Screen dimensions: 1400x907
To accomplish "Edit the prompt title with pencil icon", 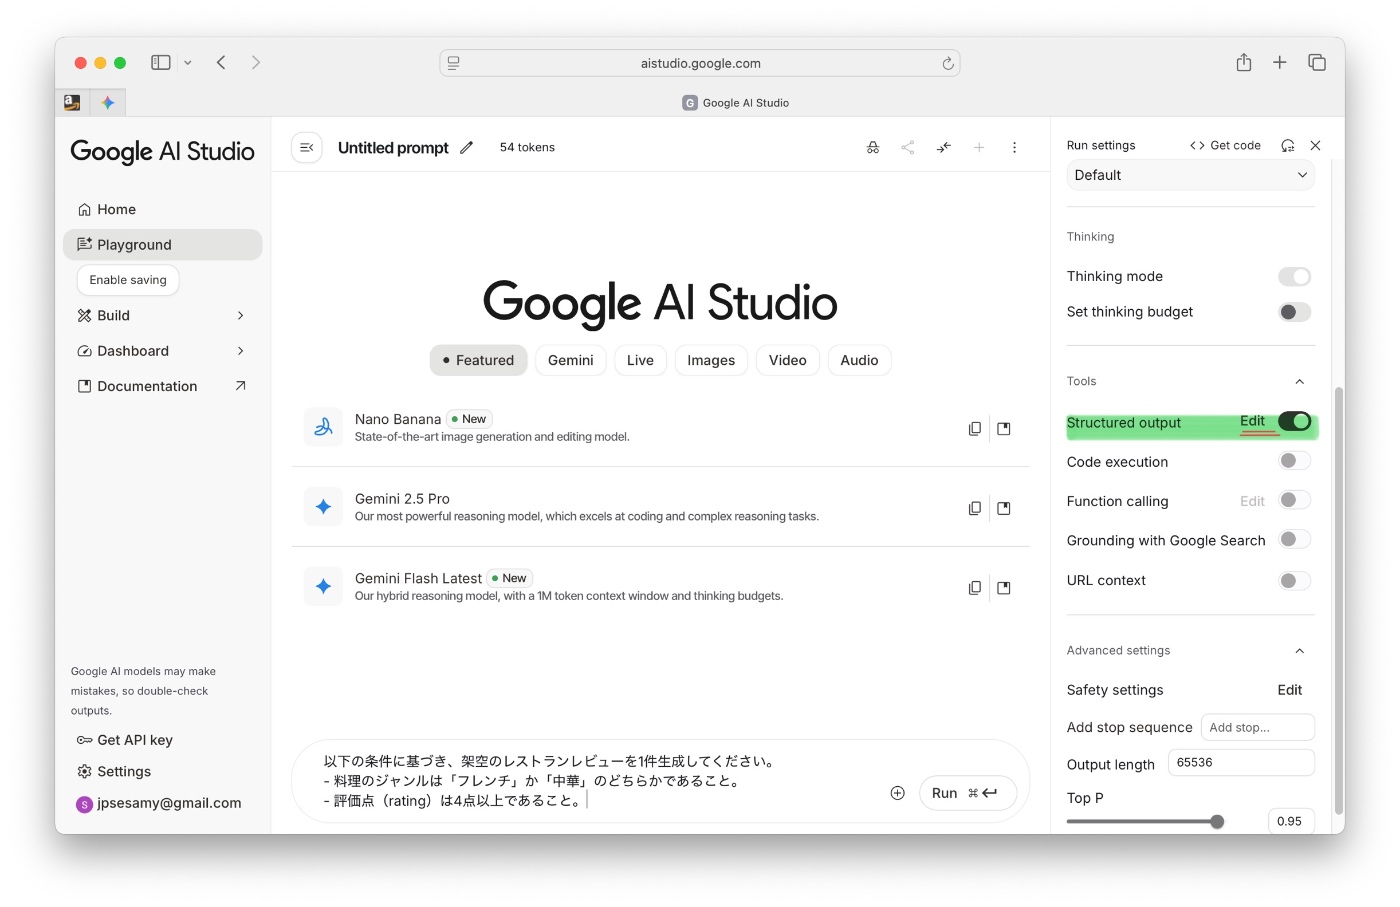I will click(466, 147).
